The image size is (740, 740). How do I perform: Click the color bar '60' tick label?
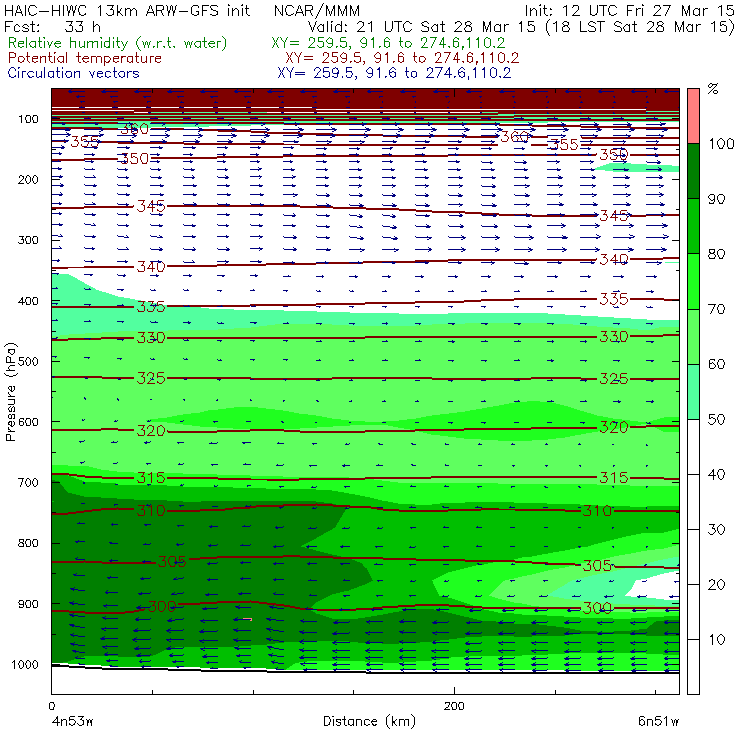tap(716, 364)
